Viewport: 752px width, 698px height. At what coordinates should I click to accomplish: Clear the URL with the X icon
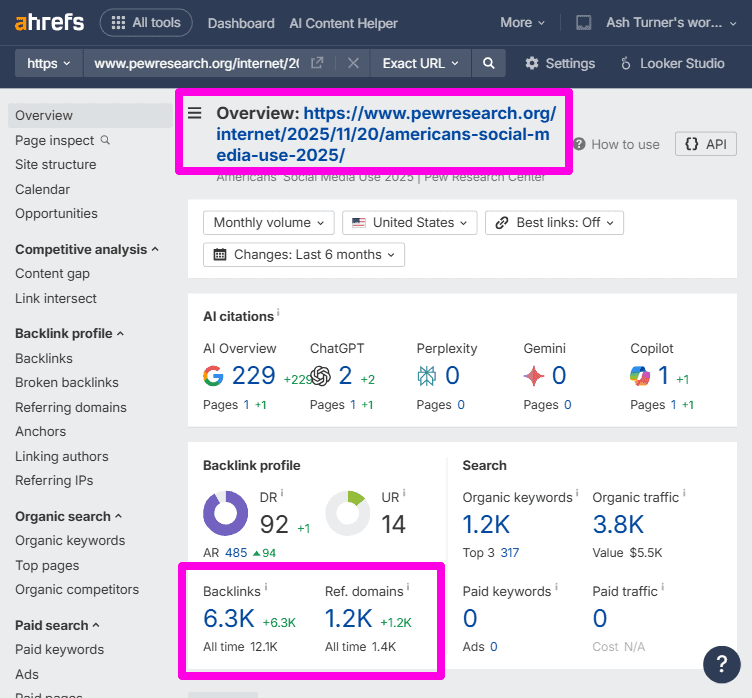[353, 63]
